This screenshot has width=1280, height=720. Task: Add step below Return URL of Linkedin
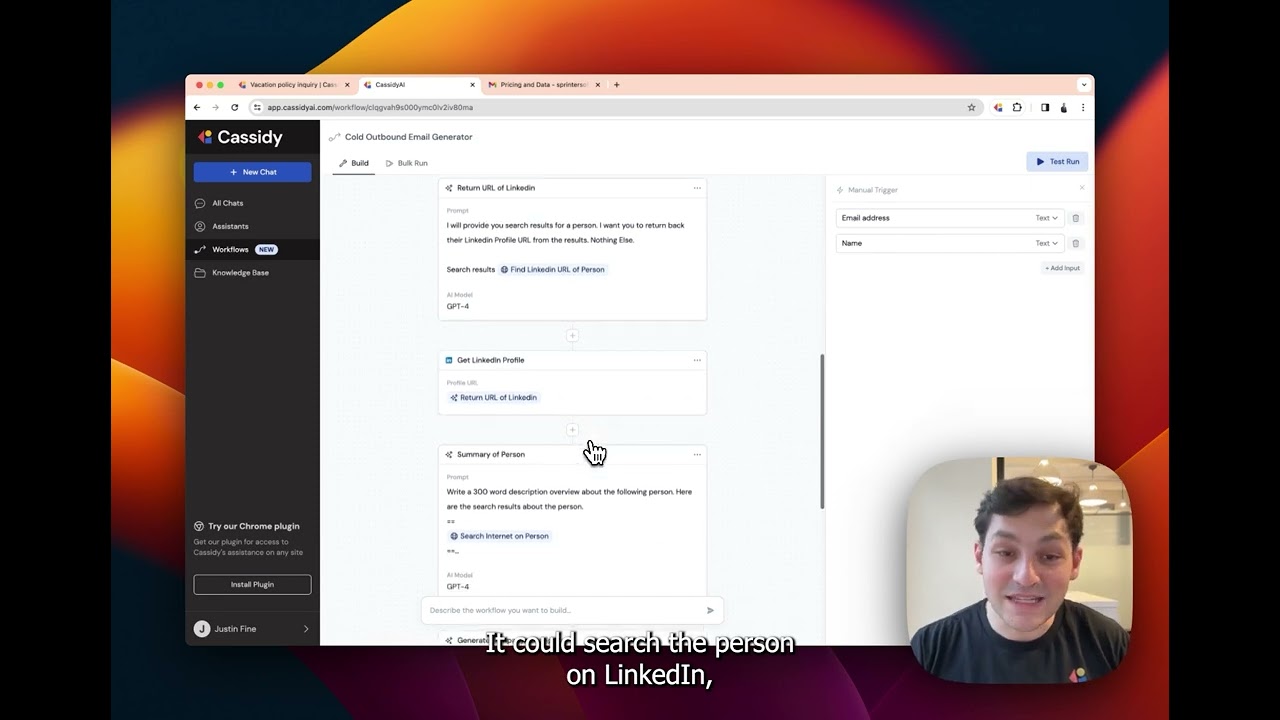click(572, 336)
